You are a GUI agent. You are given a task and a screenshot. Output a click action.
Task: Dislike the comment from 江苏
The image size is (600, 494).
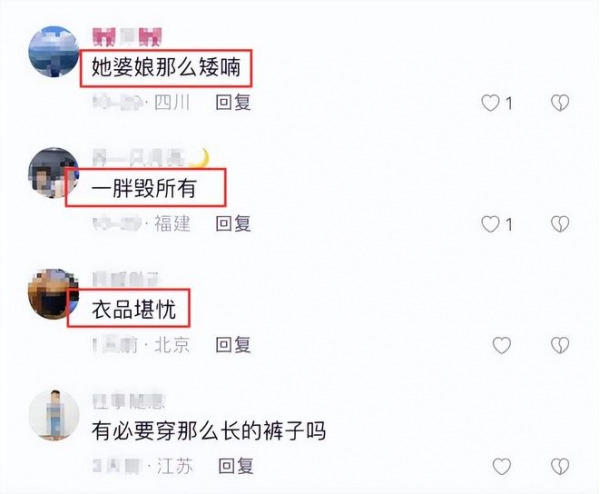coord(560,466)
